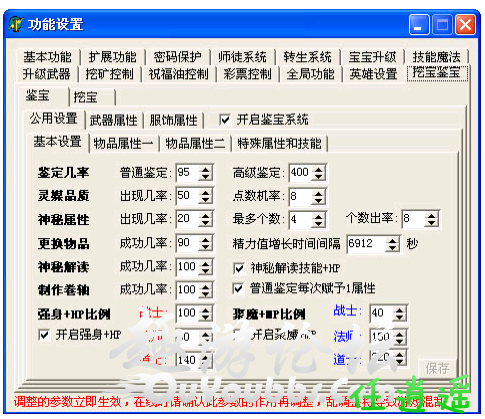
Task: Uncheck 开启强身+HP option
Action: pyautogui.click(x=44, y=335)
